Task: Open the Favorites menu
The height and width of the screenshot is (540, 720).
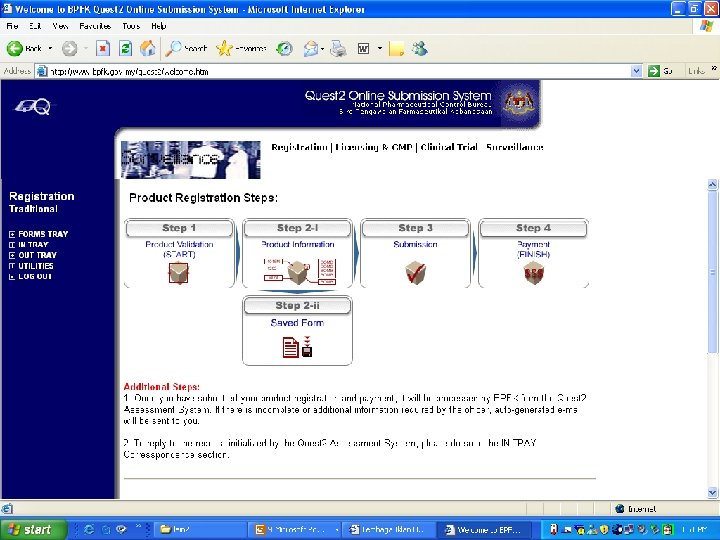Action: pos(95,26)
